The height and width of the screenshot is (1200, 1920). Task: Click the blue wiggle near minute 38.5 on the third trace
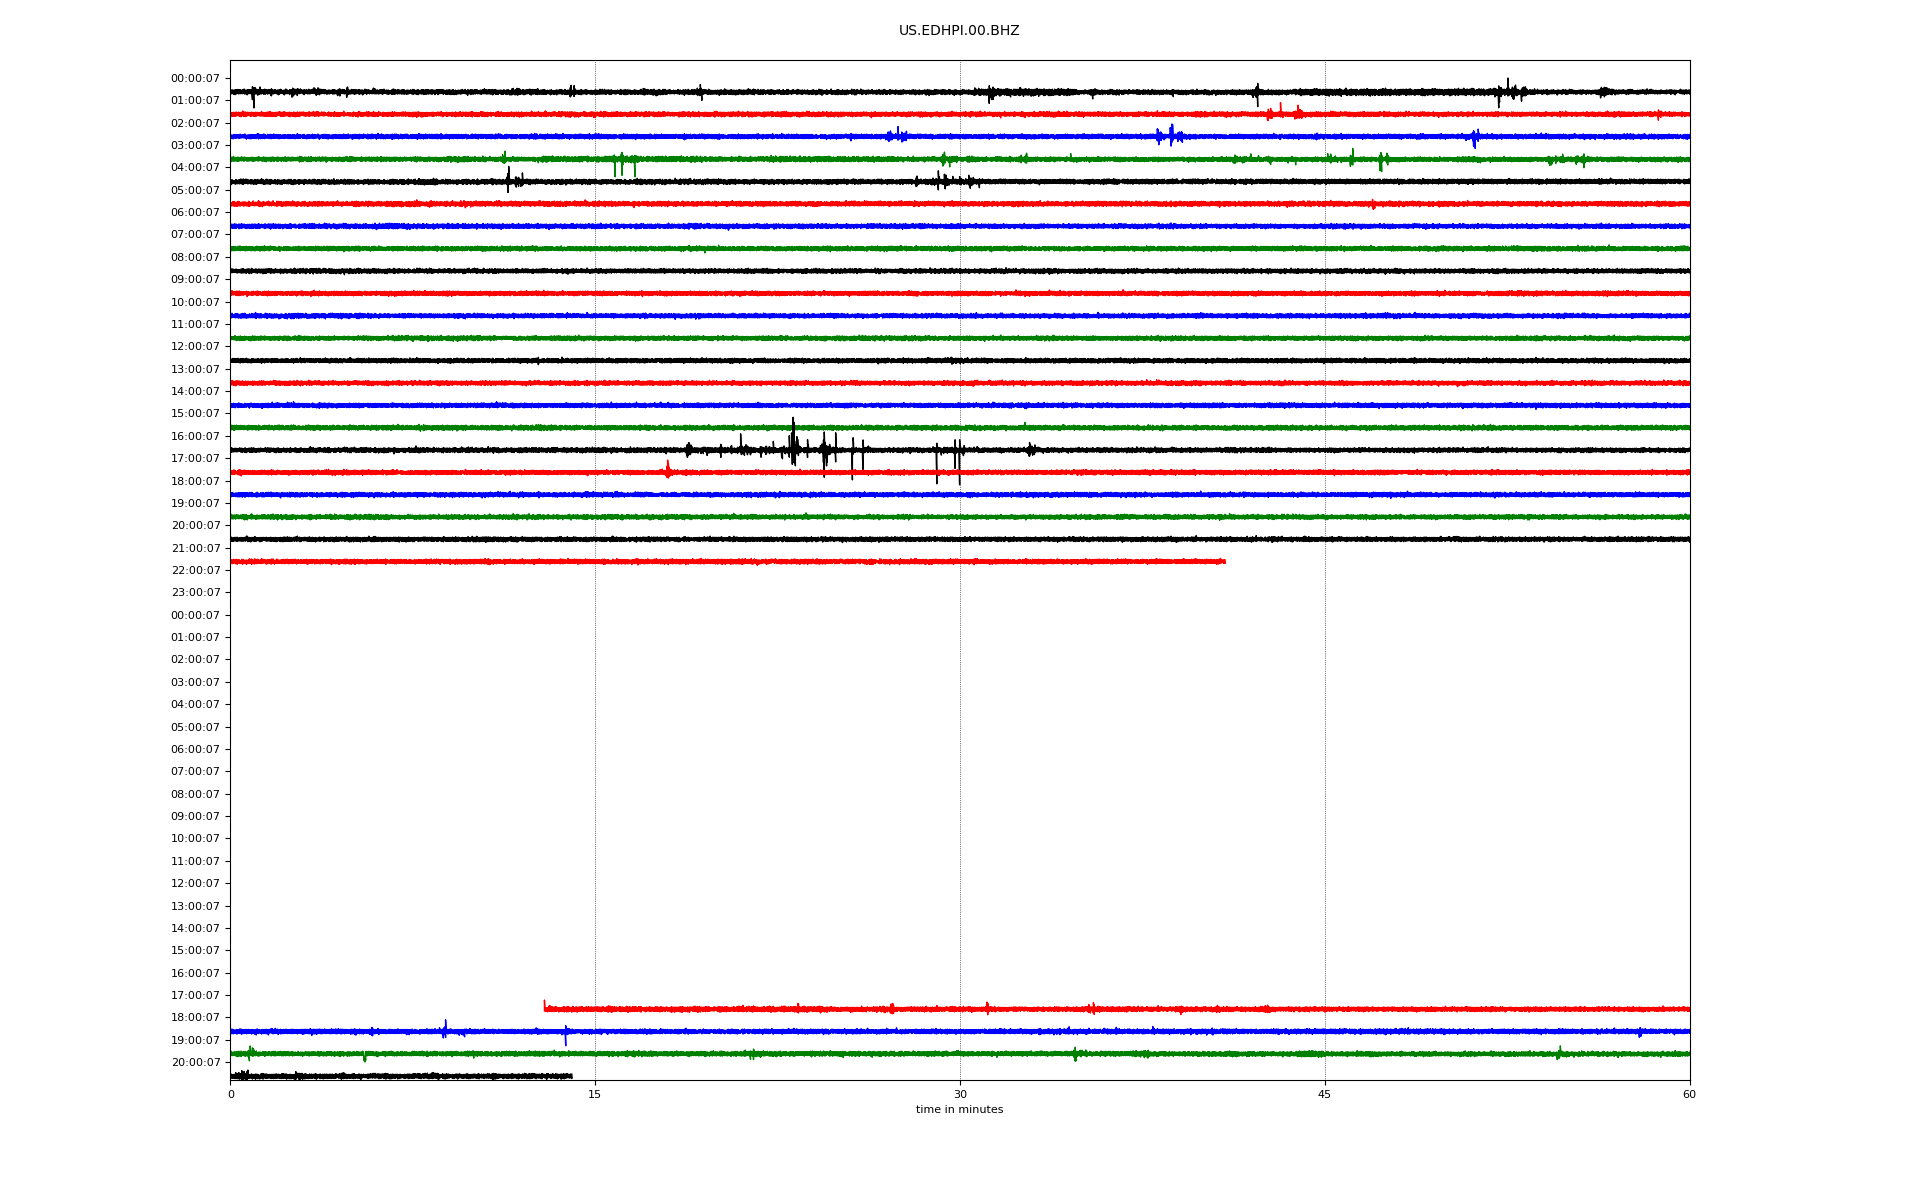pos(1170,135)
